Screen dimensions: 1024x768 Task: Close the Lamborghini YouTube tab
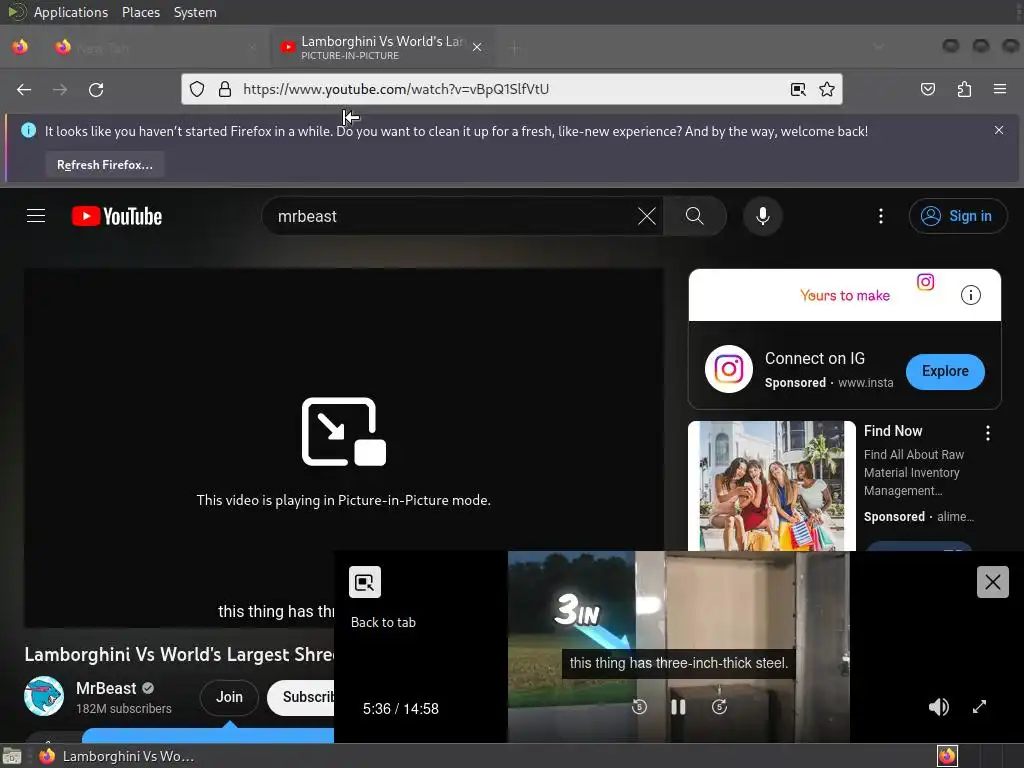tap(477, 47)
